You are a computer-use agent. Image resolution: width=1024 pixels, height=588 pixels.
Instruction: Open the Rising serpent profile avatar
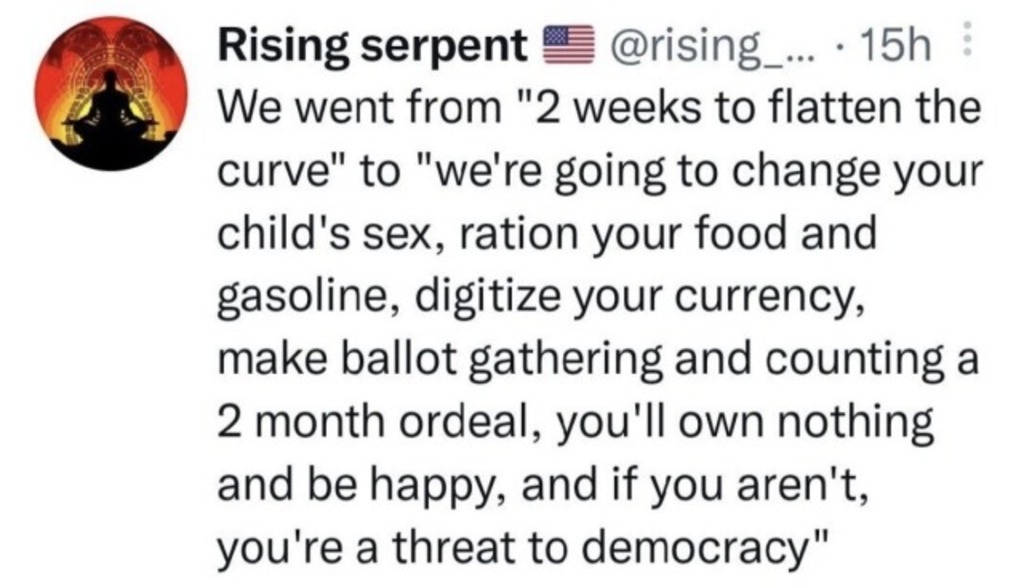click(x=111, y=93)
